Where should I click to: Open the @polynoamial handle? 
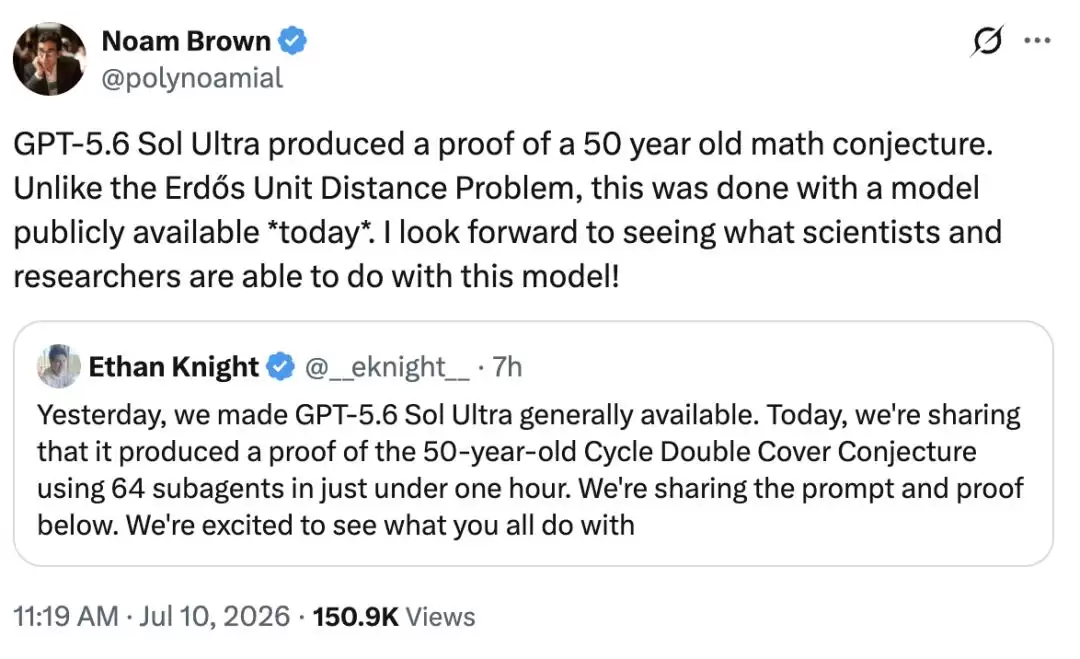coord(192,78)
